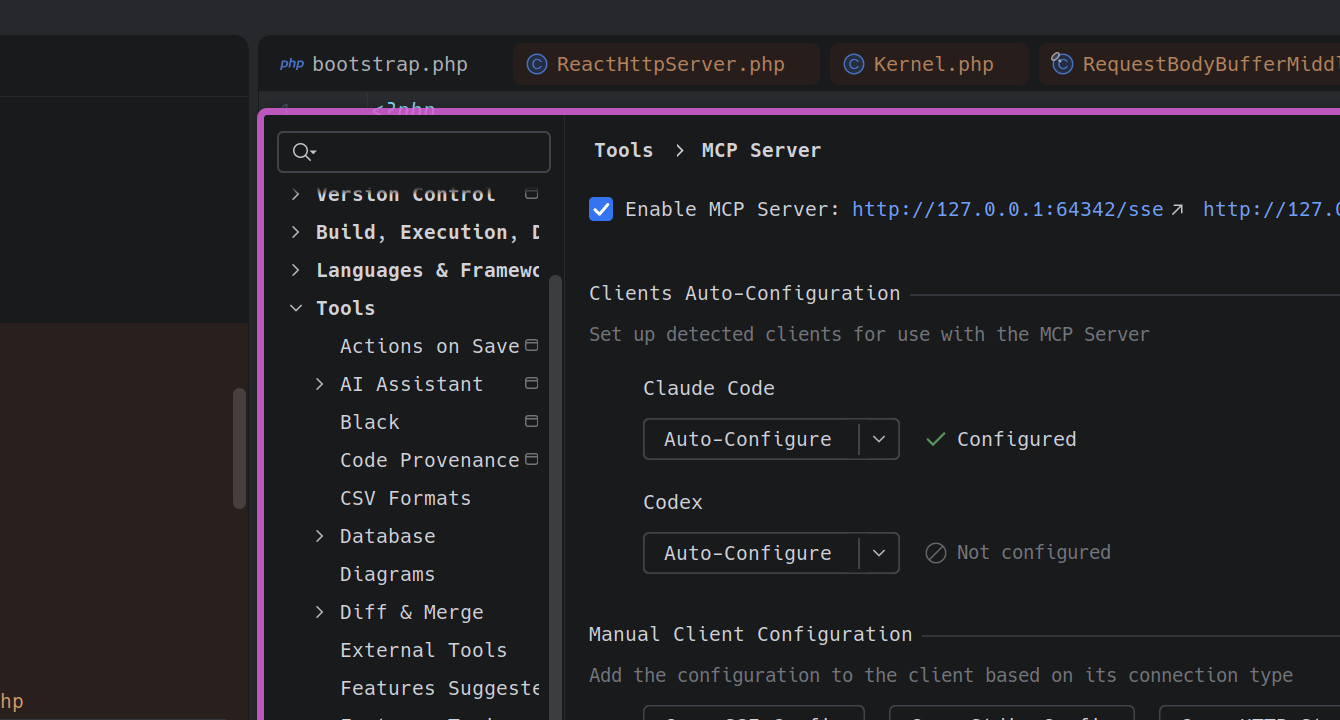1340x720 pixels.
Task: Expand Build, Execution, Deployment node
Action: pos(296,232)
